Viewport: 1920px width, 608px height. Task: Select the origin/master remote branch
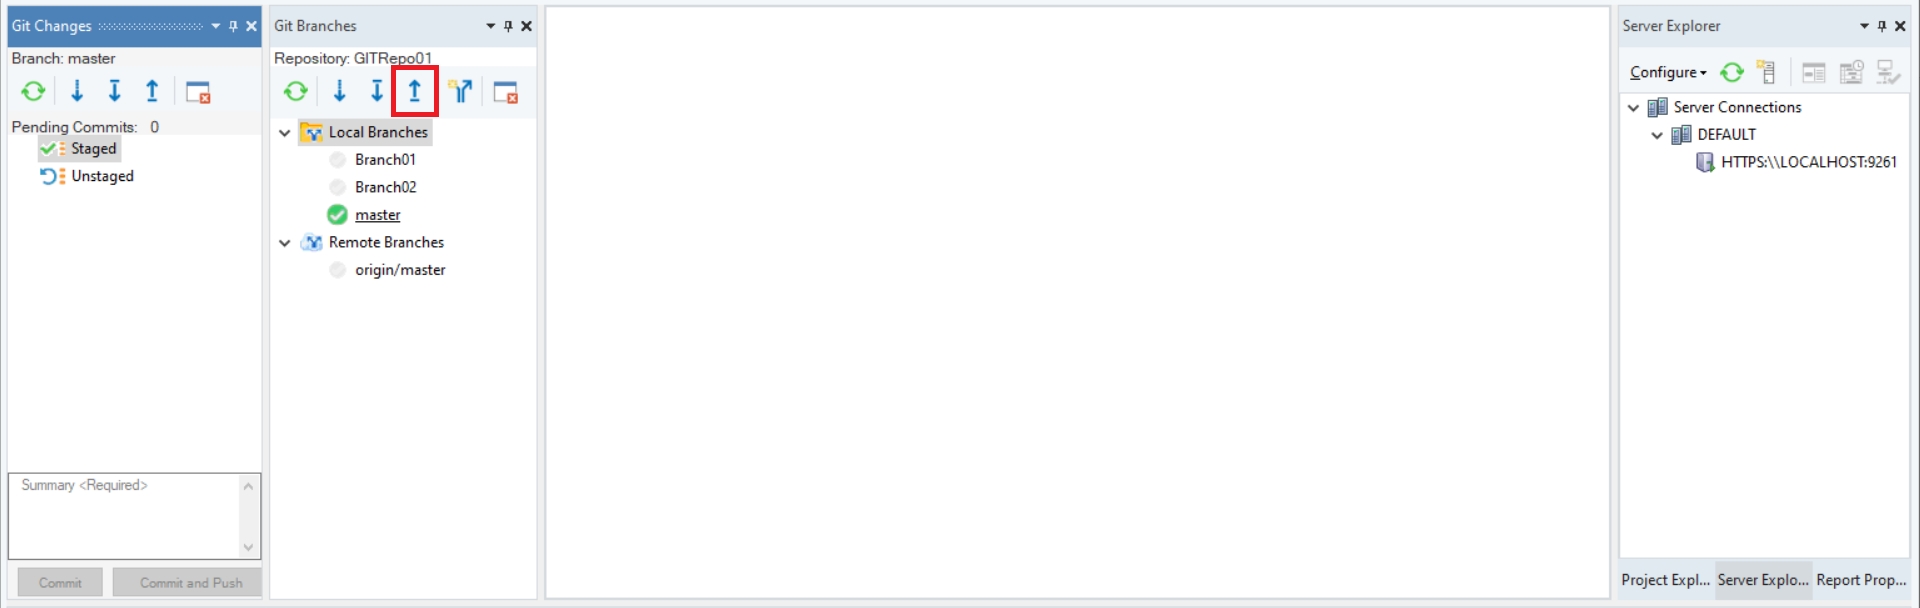tap(400, 270)
